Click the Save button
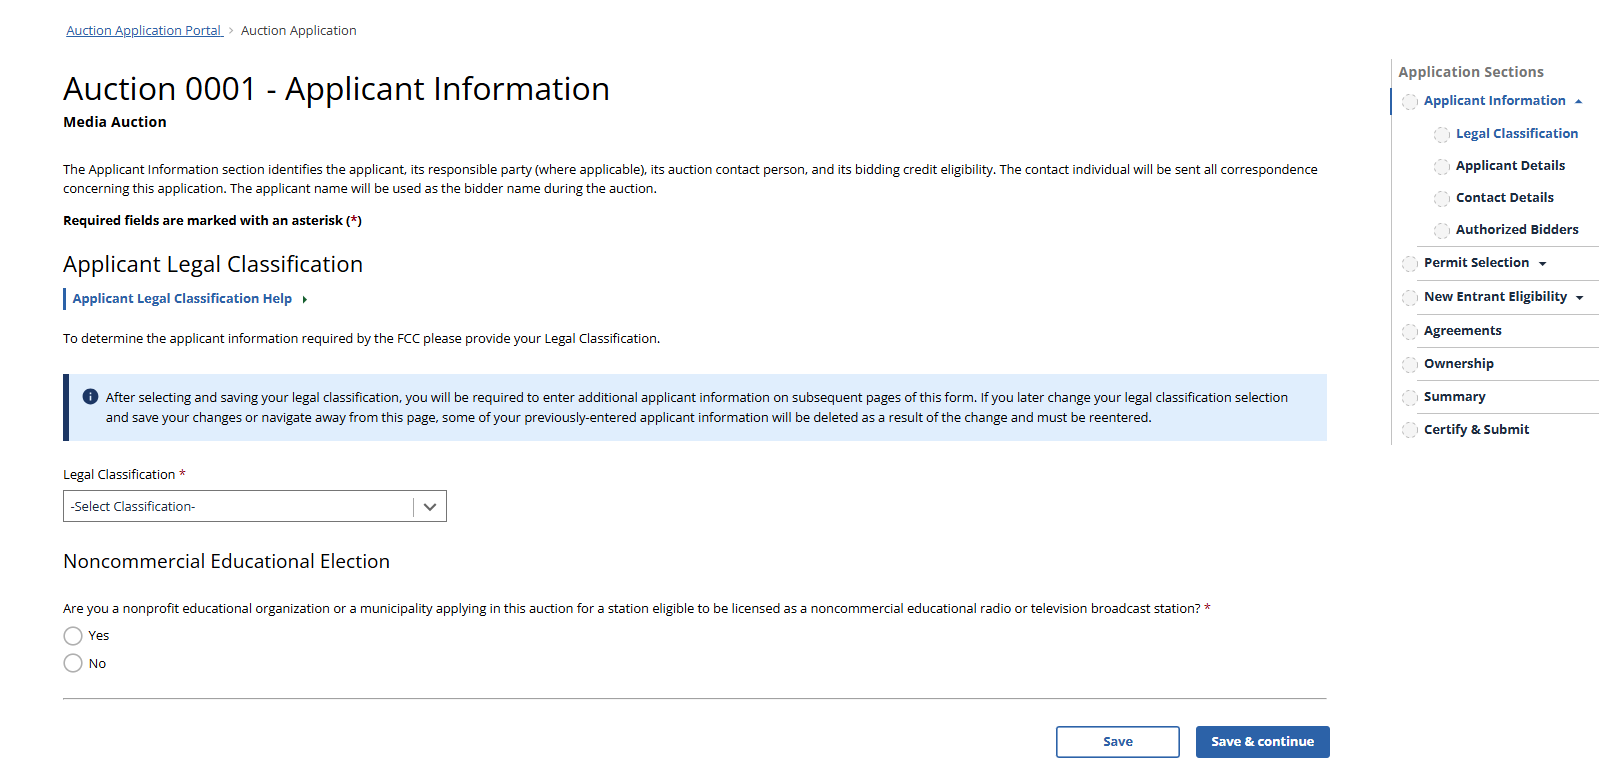 1117,742
